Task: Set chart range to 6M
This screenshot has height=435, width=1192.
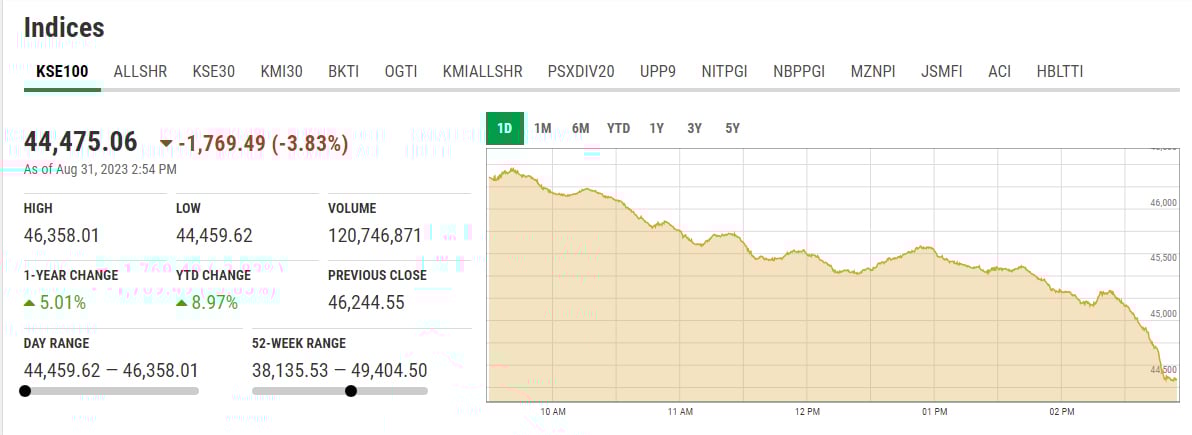Action: 580,128
